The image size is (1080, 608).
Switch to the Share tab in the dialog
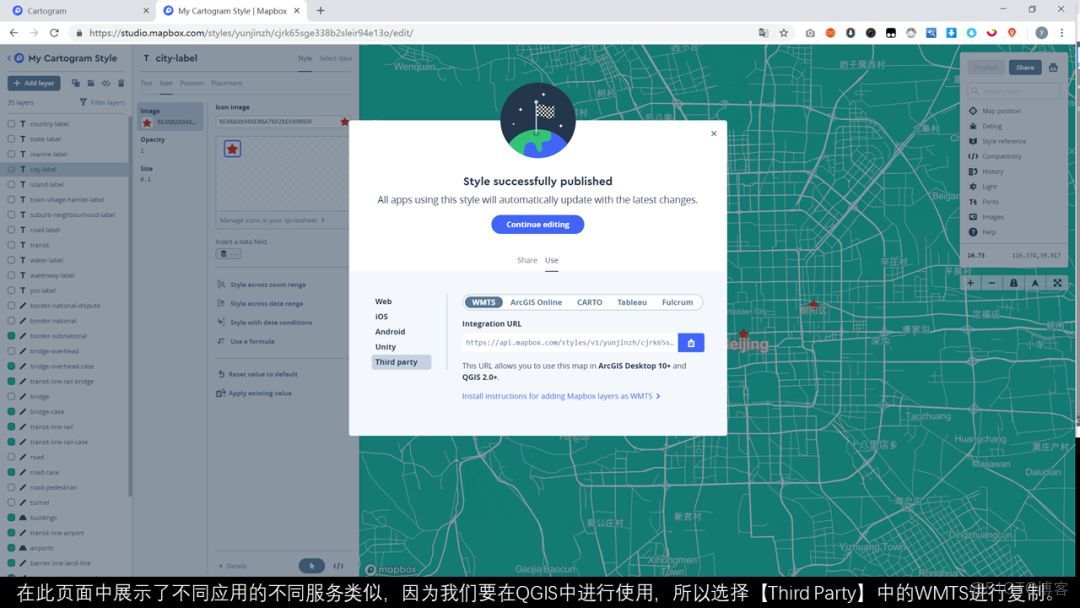click(527, 259)
